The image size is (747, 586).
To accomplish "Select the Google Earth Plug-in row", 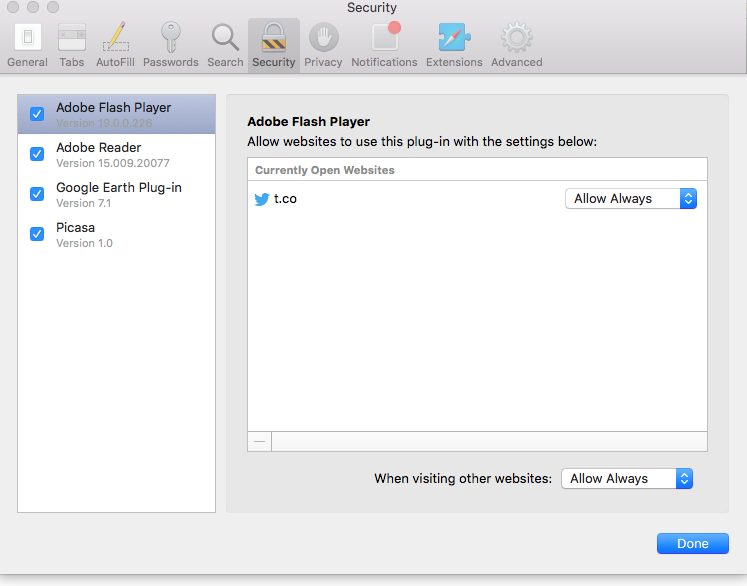I will pyautogui.click(x=116, y=194).
